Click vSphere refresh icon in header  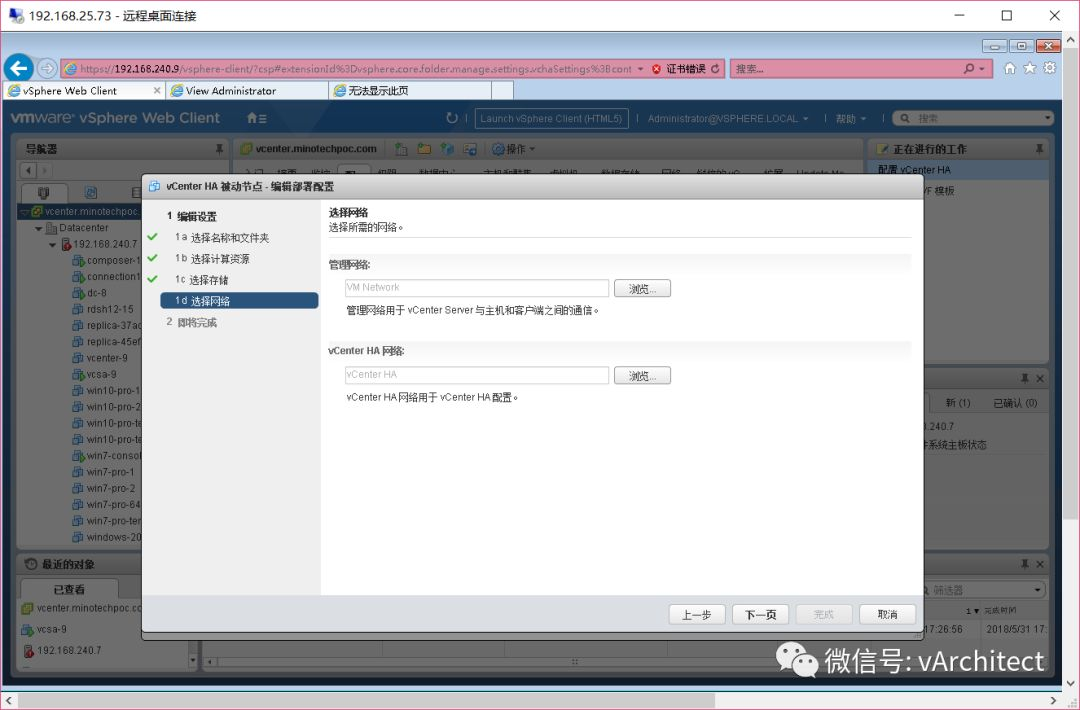click(452, 118)
